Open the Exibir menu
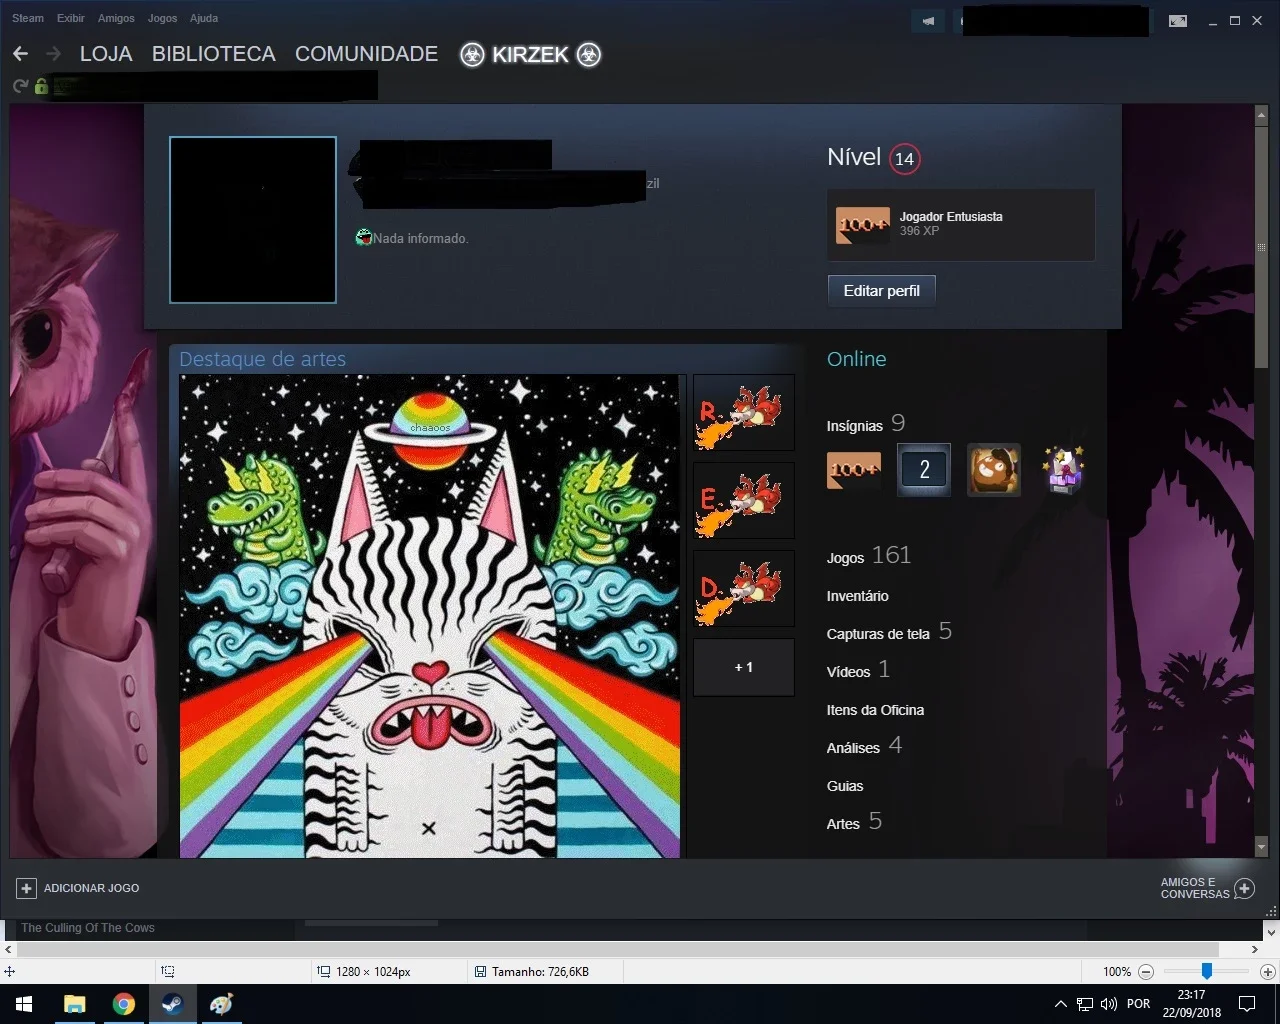The height and width of the screenshot is (1024, 1280). point(71,18)
